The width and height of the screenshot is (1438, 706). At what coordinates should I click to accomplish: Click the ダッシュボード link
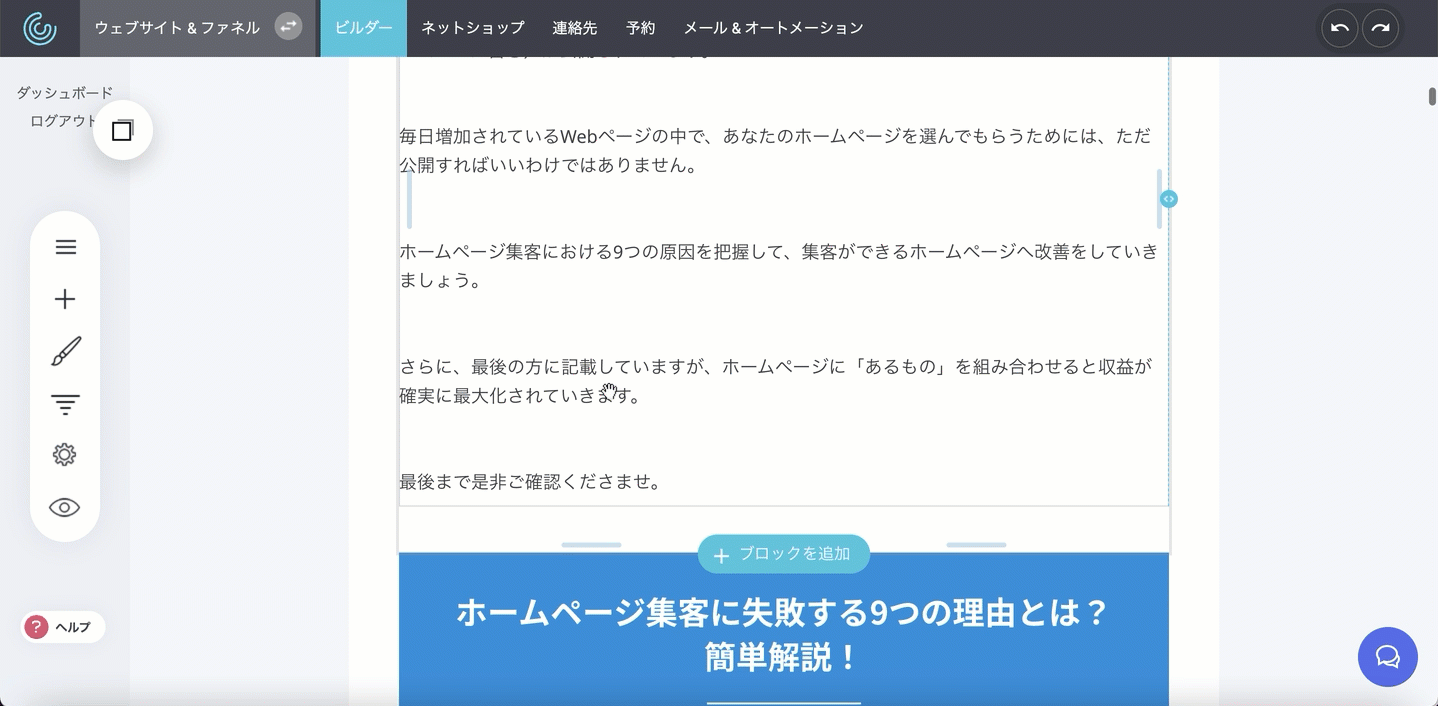[x=65, y=93]
